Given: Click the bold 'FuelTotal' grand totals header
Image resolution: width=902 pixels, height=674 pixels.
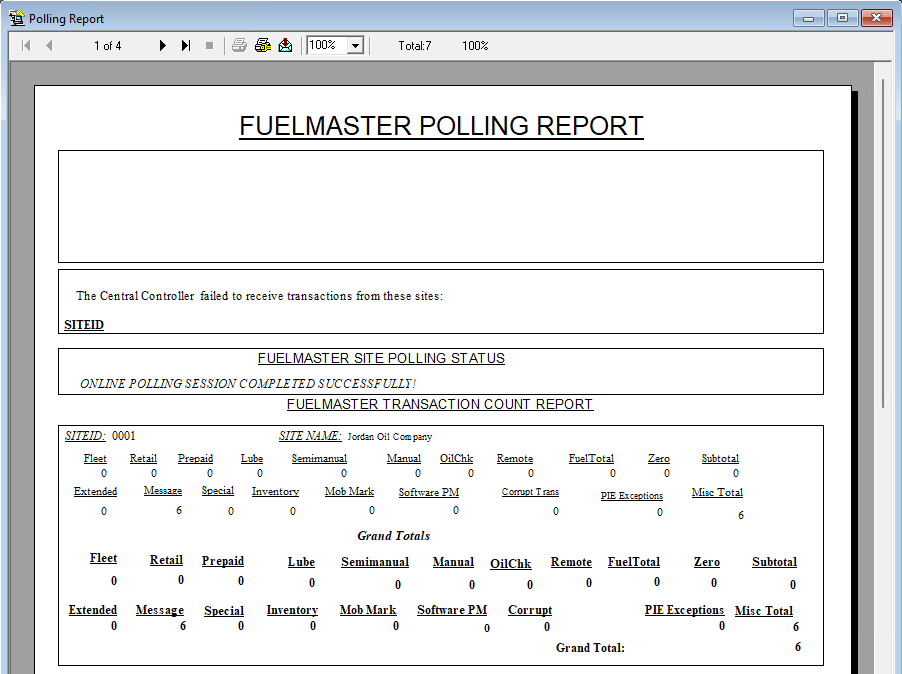Looking at the screenshot, I should point(634,562).
